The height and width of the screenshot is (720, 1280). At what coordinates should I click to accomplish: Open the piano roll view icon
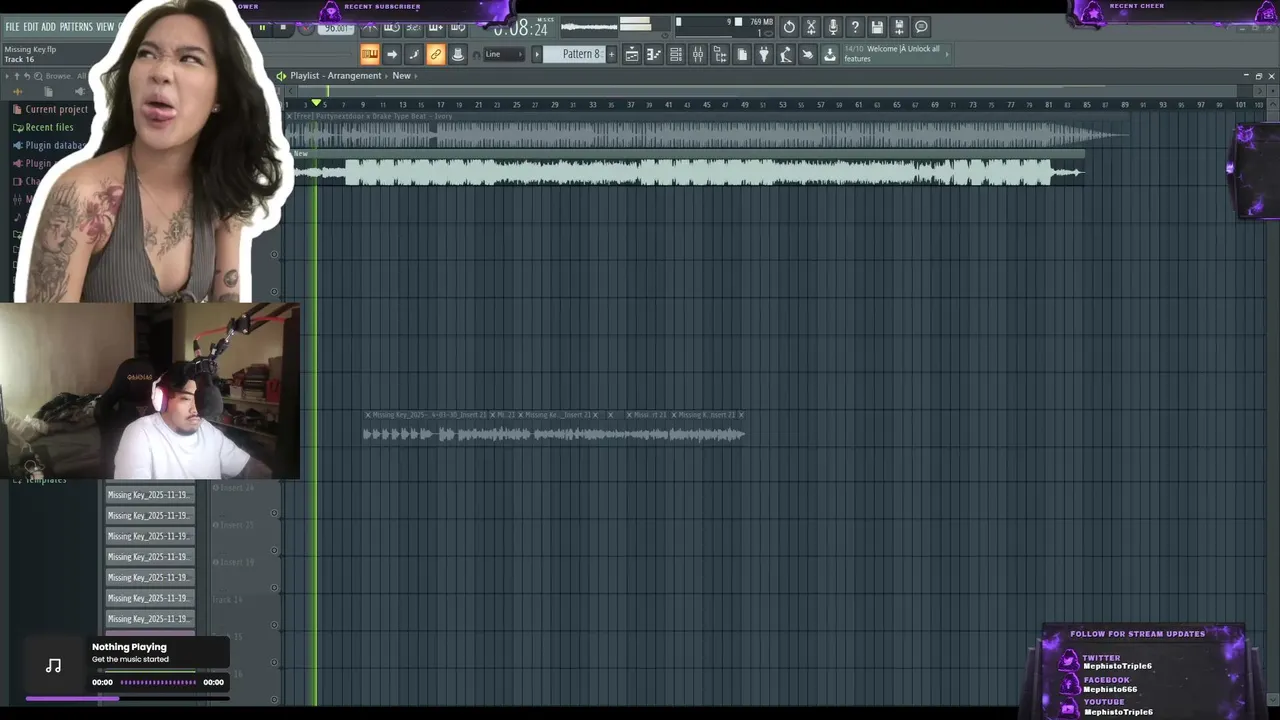pyautogui.click(x=654, y=54)
